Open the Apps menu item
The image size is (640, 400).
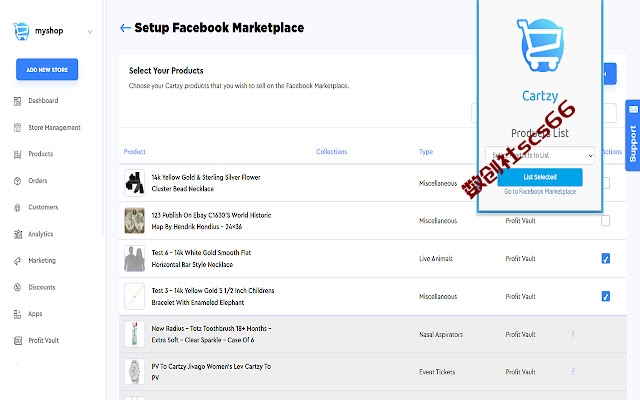[x=35, y=314]
